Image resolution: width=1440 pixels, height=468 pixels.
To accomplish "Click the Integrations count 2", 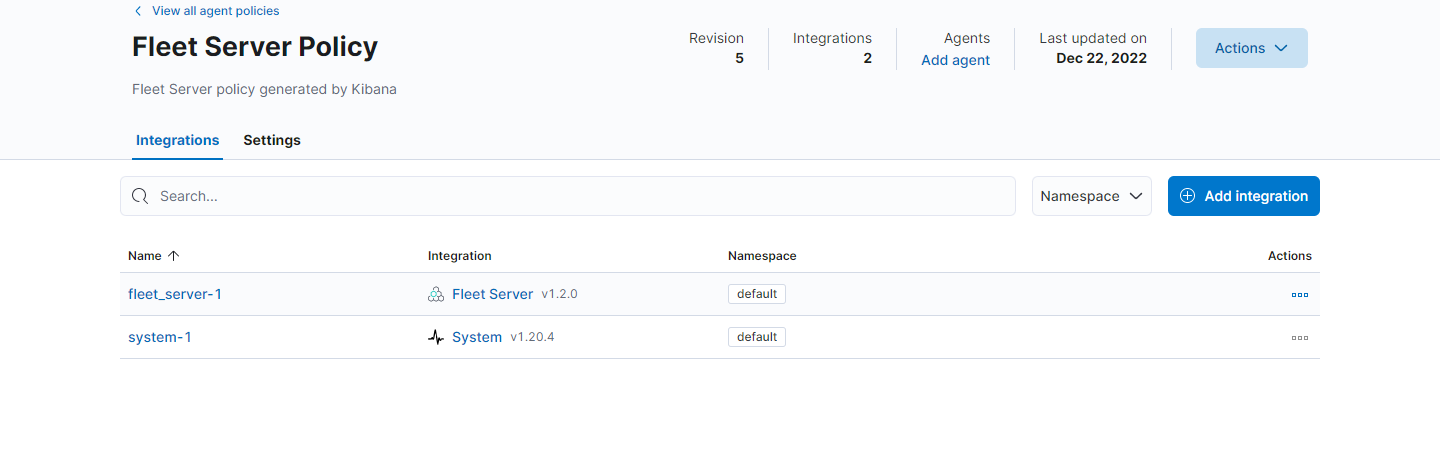I will point(868,59).
